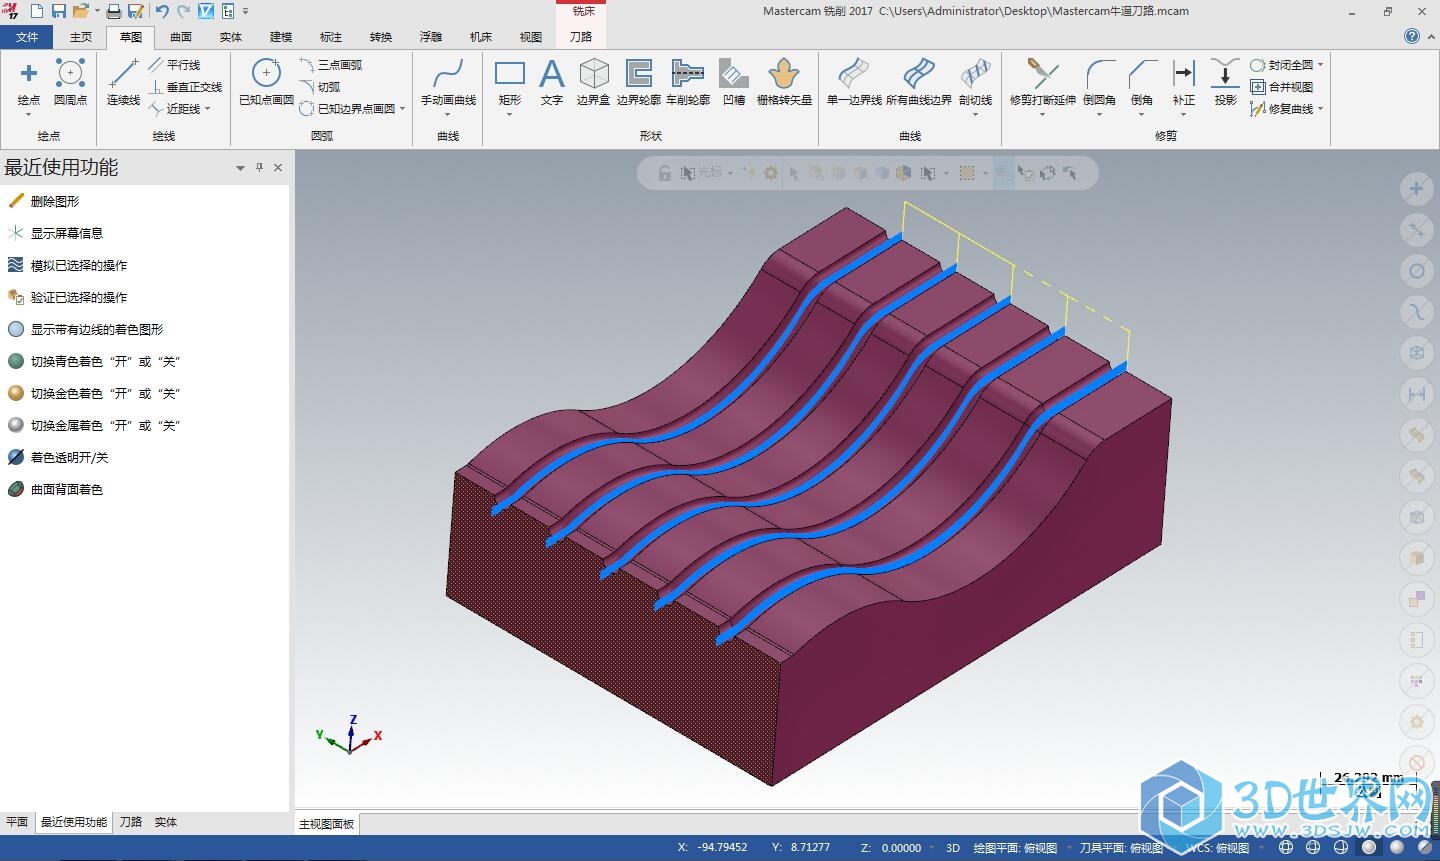Viewport: 1440px width, 861px height.
Task: Select the 圆周点 bolt circle tool
Action: coord(70,80)
